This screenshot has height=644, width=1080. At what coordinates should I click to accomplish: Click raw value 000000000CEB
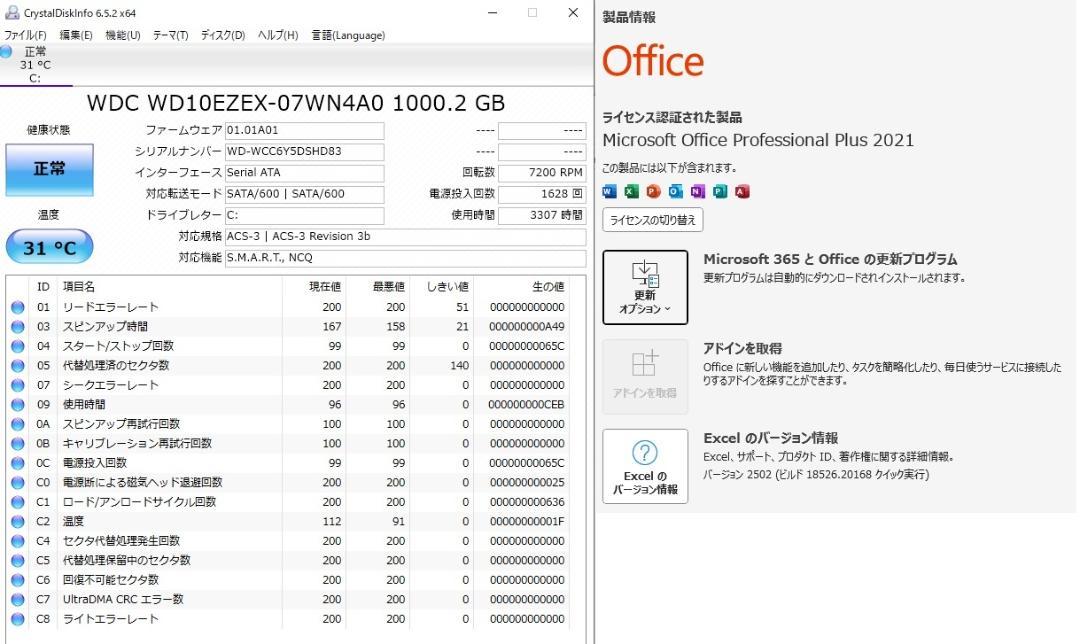(x=527, y=405)
